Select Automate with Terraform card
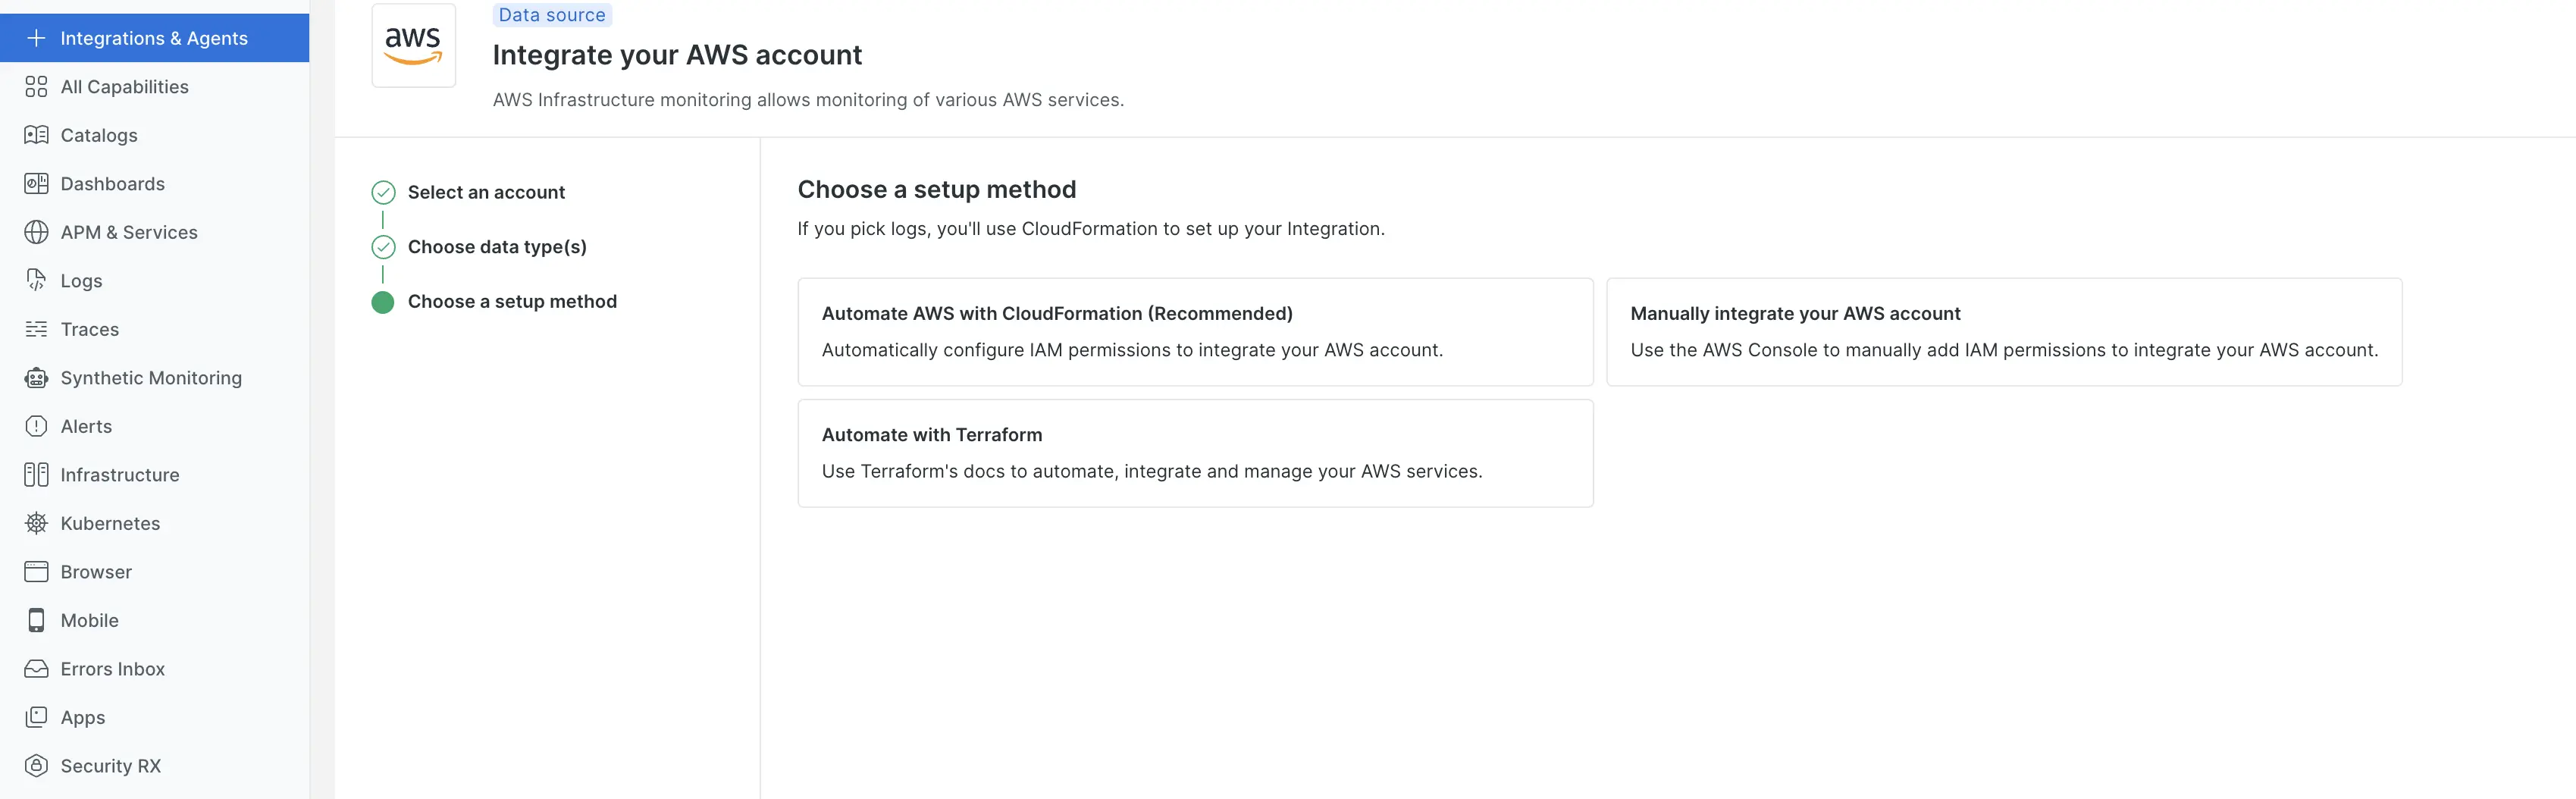The image size is (2576, 799). click(1195, 453)
